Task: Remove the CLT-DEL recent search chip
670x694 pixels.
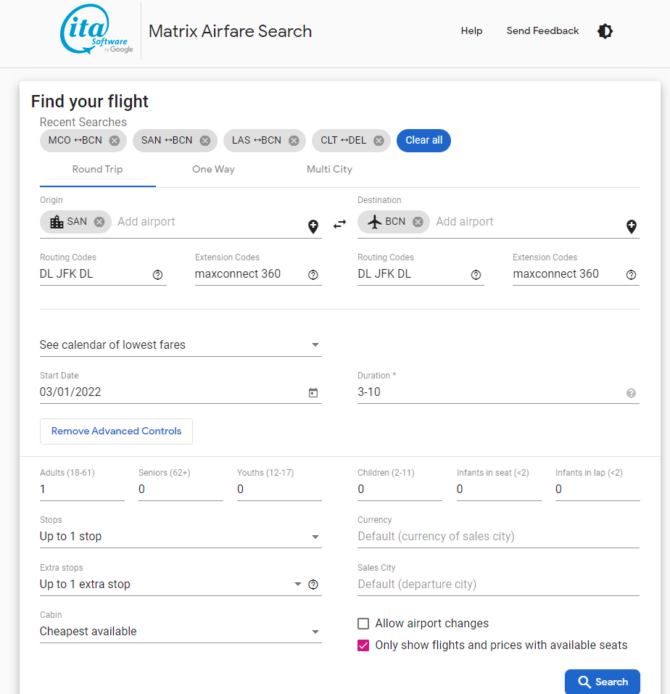Action: pyautogui.click(x=379, y=140)
